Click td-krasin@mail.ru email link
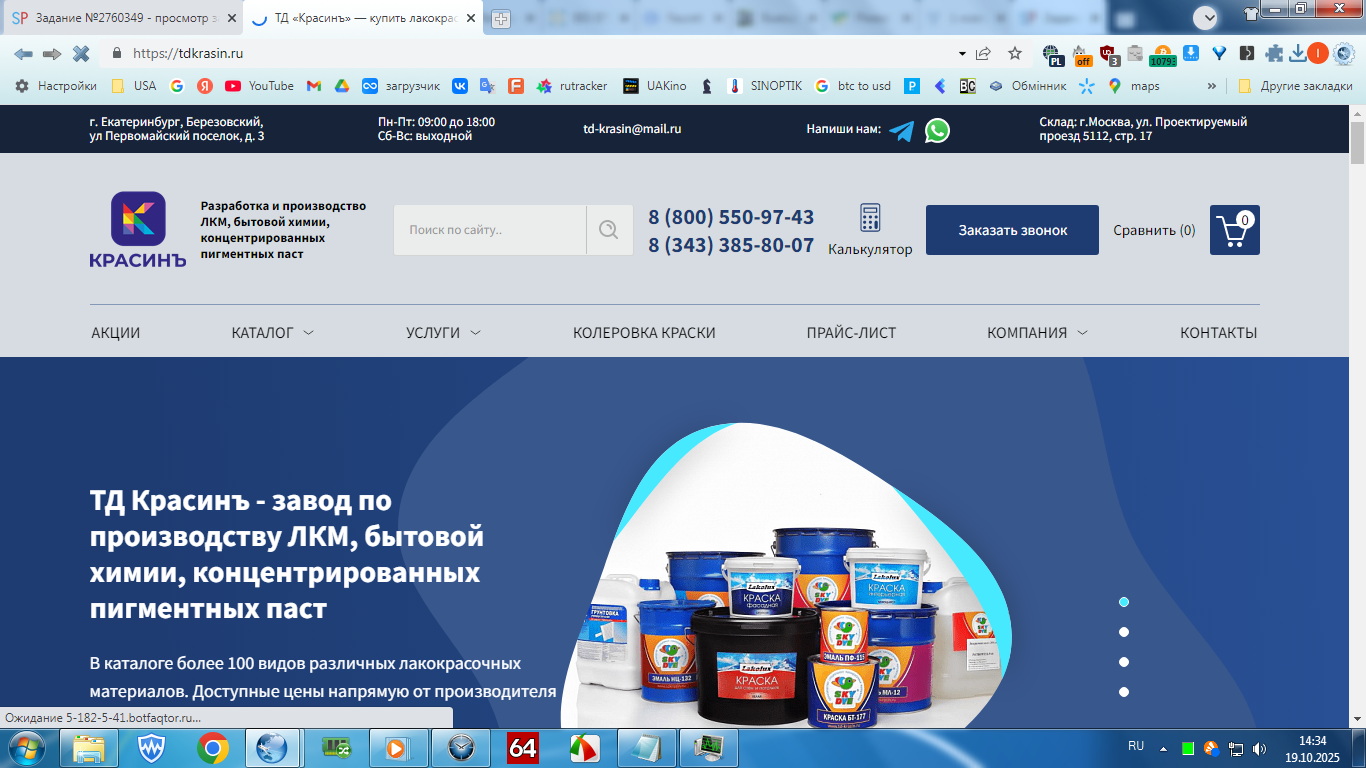 coord(632,129)
